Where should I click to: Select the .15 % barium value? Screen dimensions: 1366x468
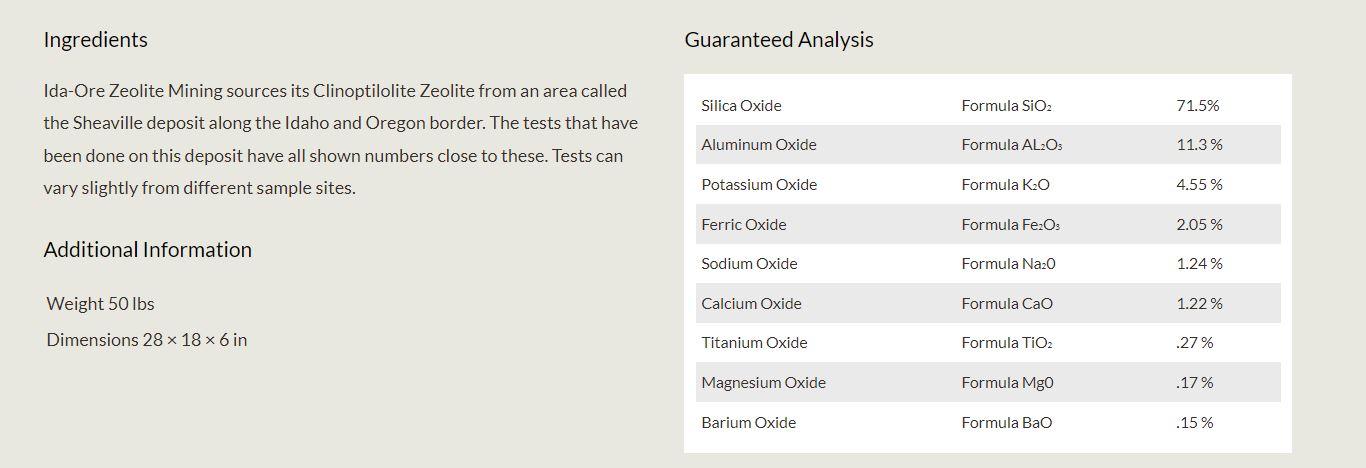pos(1194,423)
